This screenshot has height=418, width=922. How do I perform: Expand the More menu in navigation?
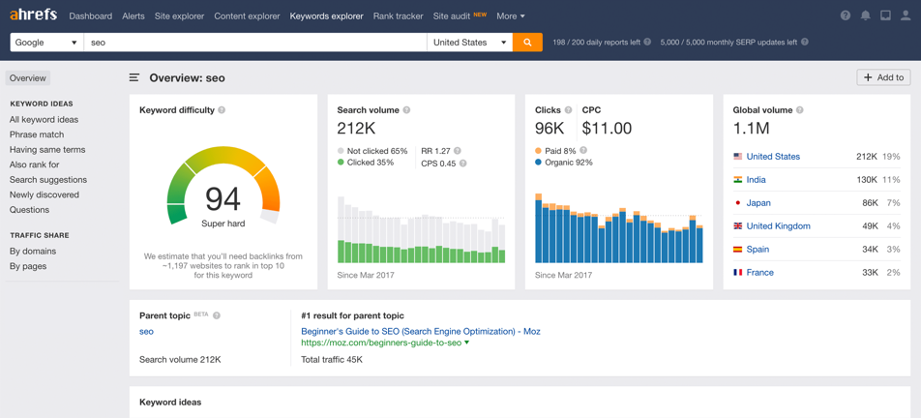click(x=510, y=16)
